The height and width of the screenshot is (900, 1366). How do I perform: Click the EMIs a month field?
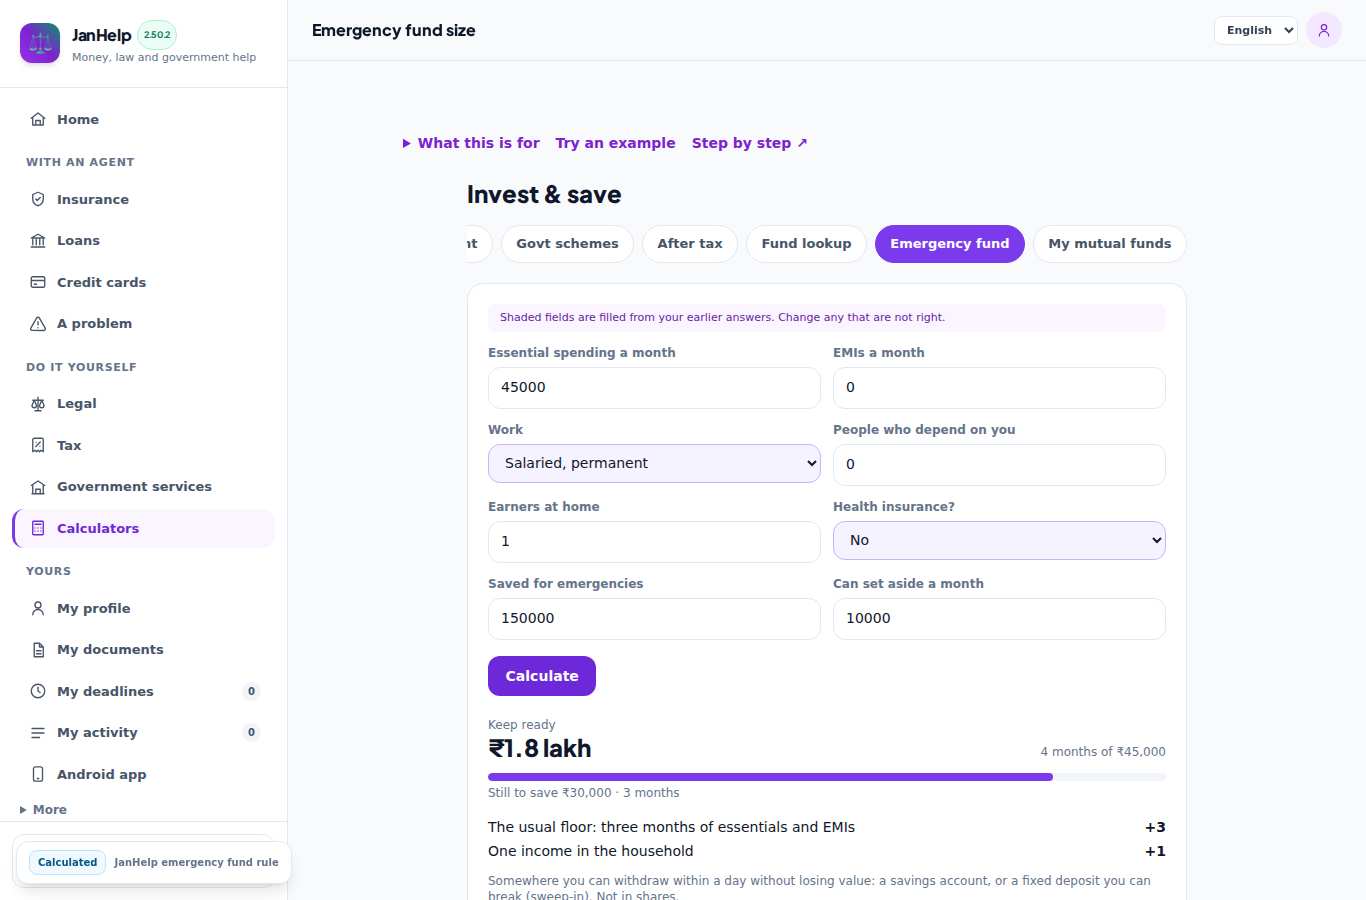pyautogui.click(x=999, y=388)
